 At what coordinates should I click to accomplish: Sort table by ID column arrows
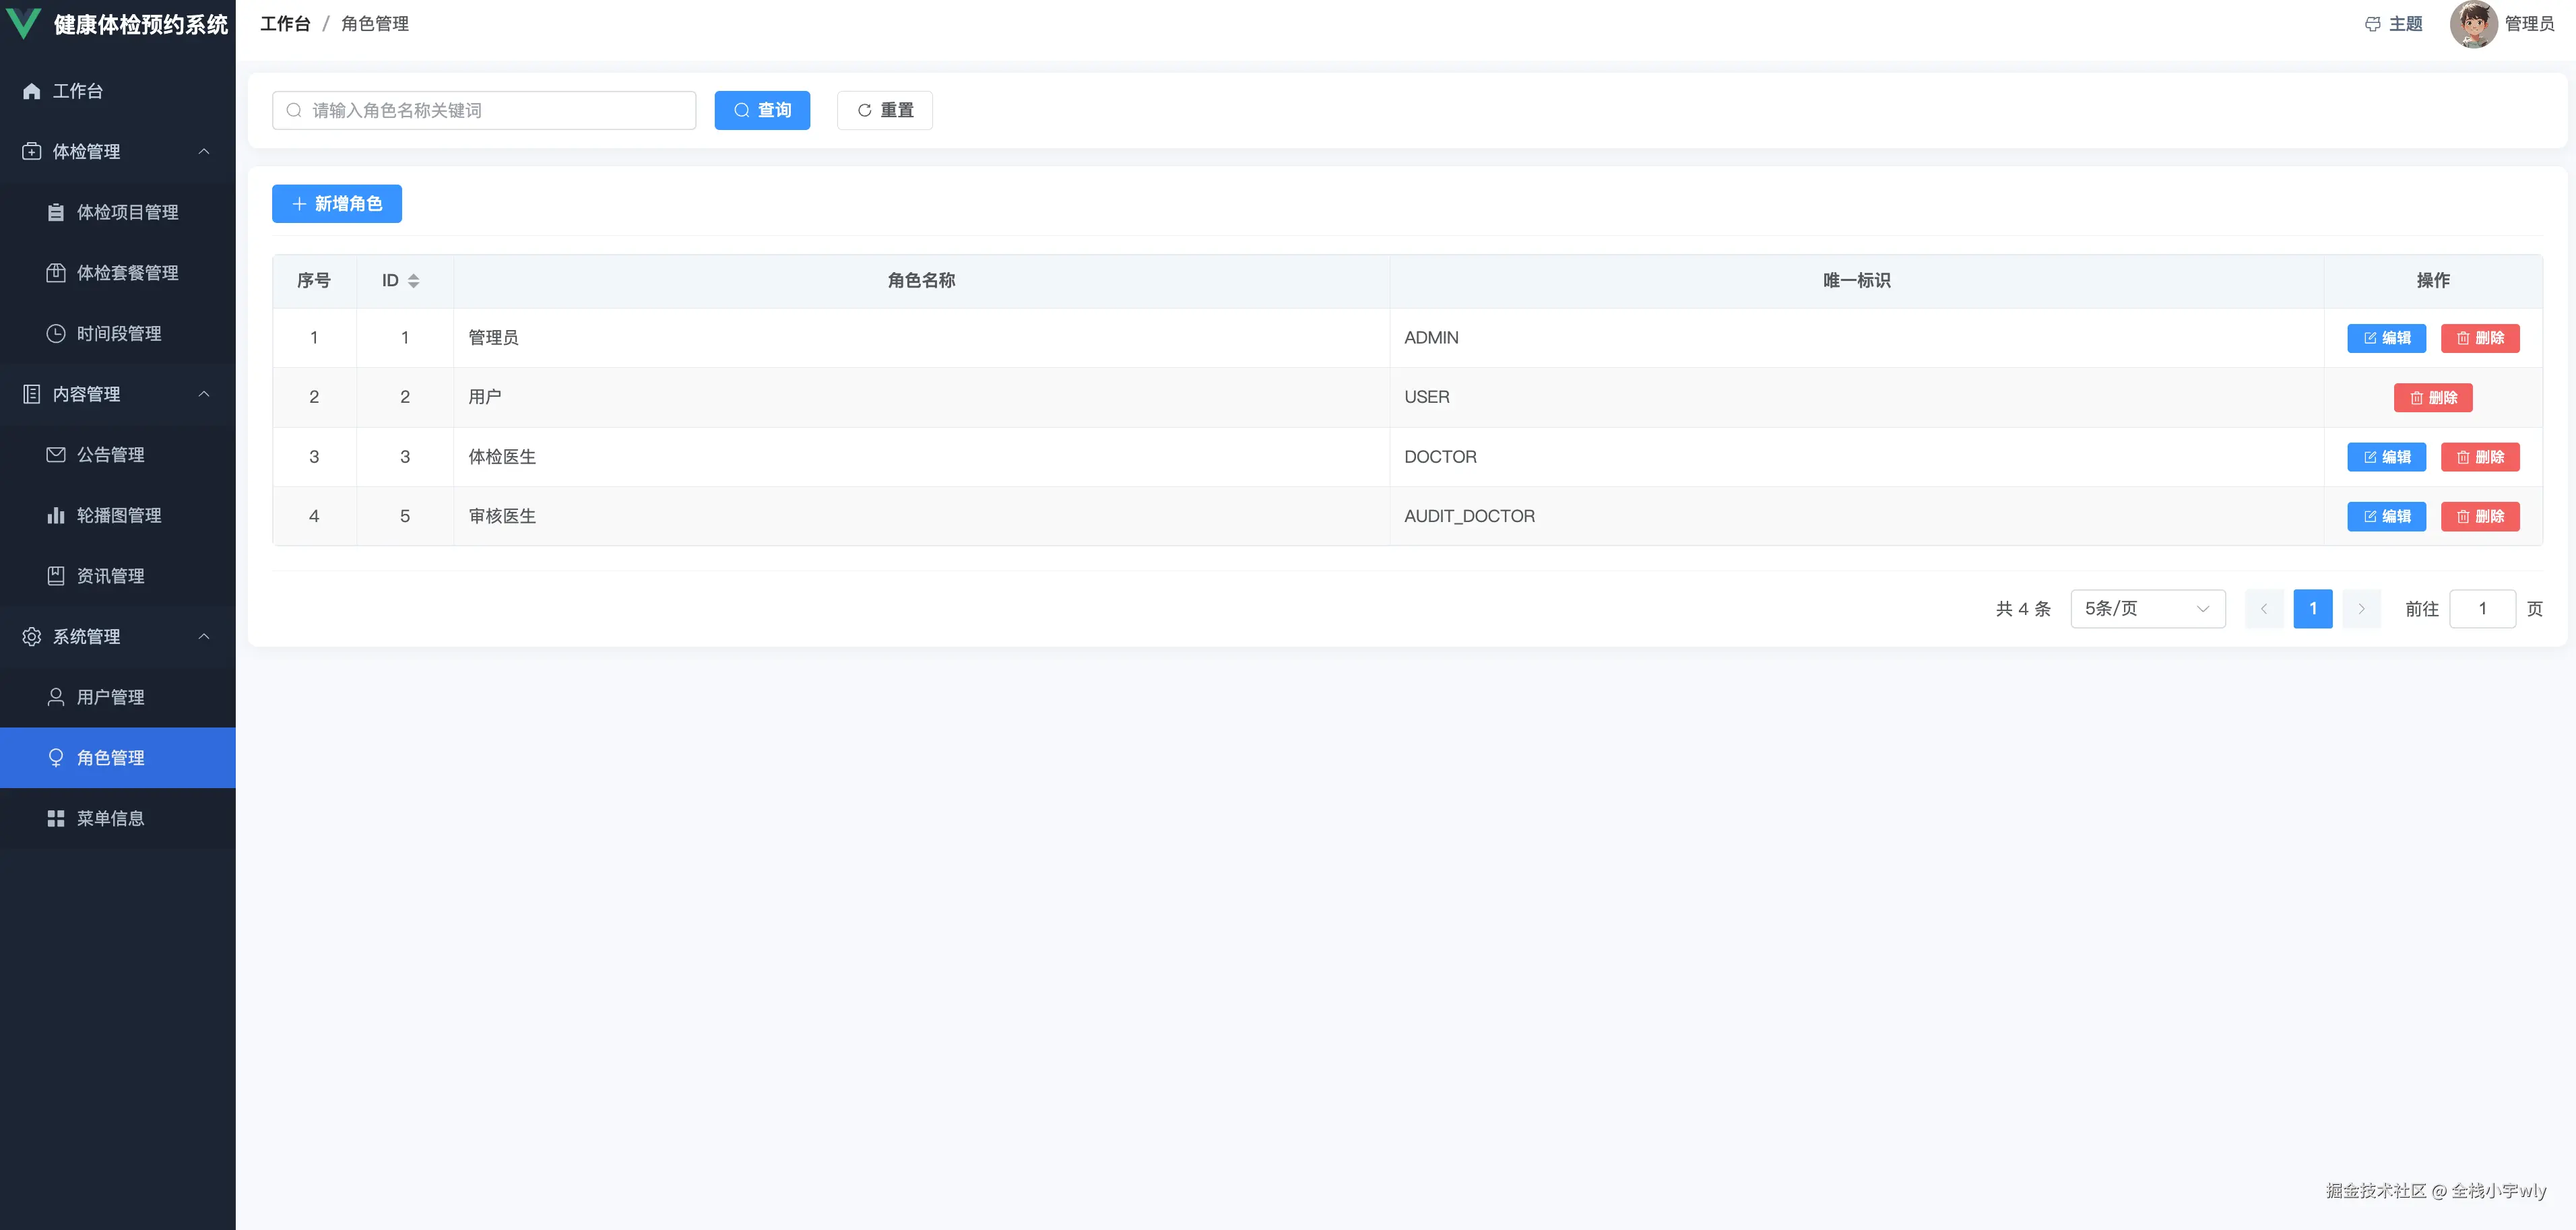(413, 281)
